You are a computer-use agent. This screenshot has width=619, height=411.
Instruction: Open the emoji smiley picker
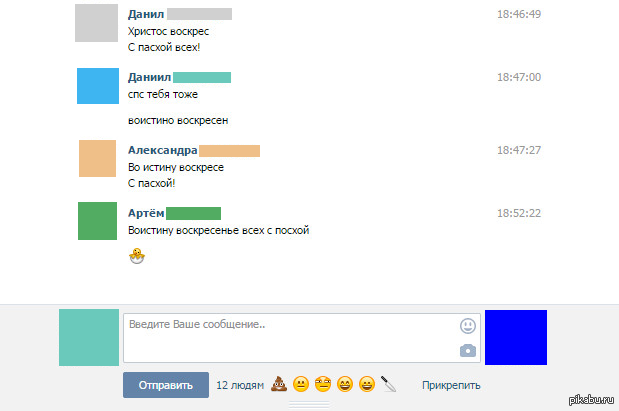coord(468,326)
